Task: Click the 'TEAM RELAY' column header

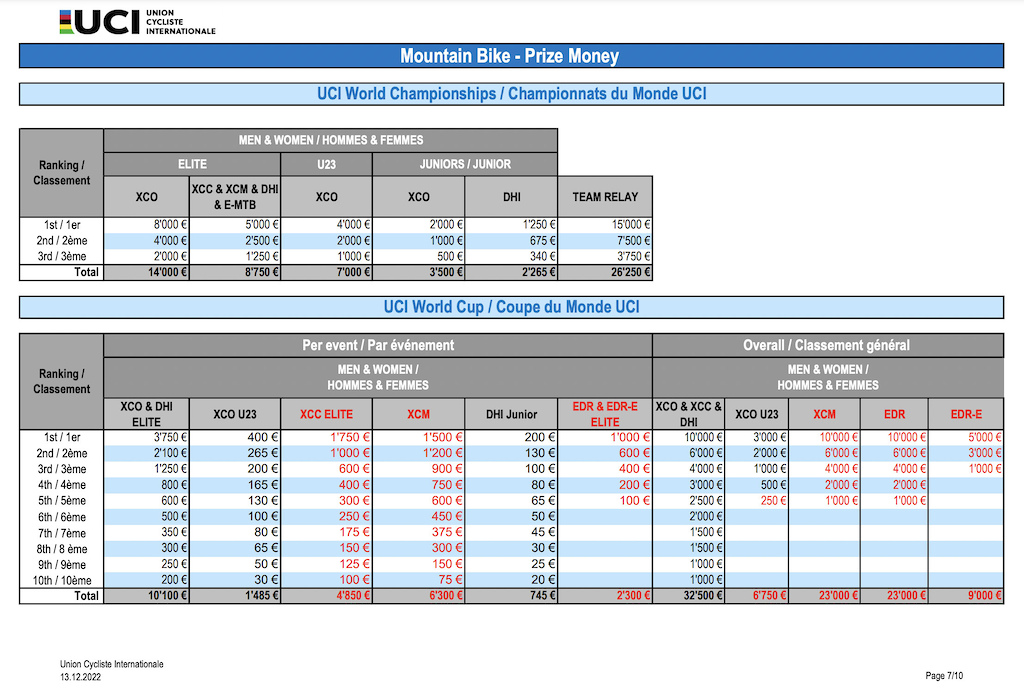Action: click(x=605, y=197)
